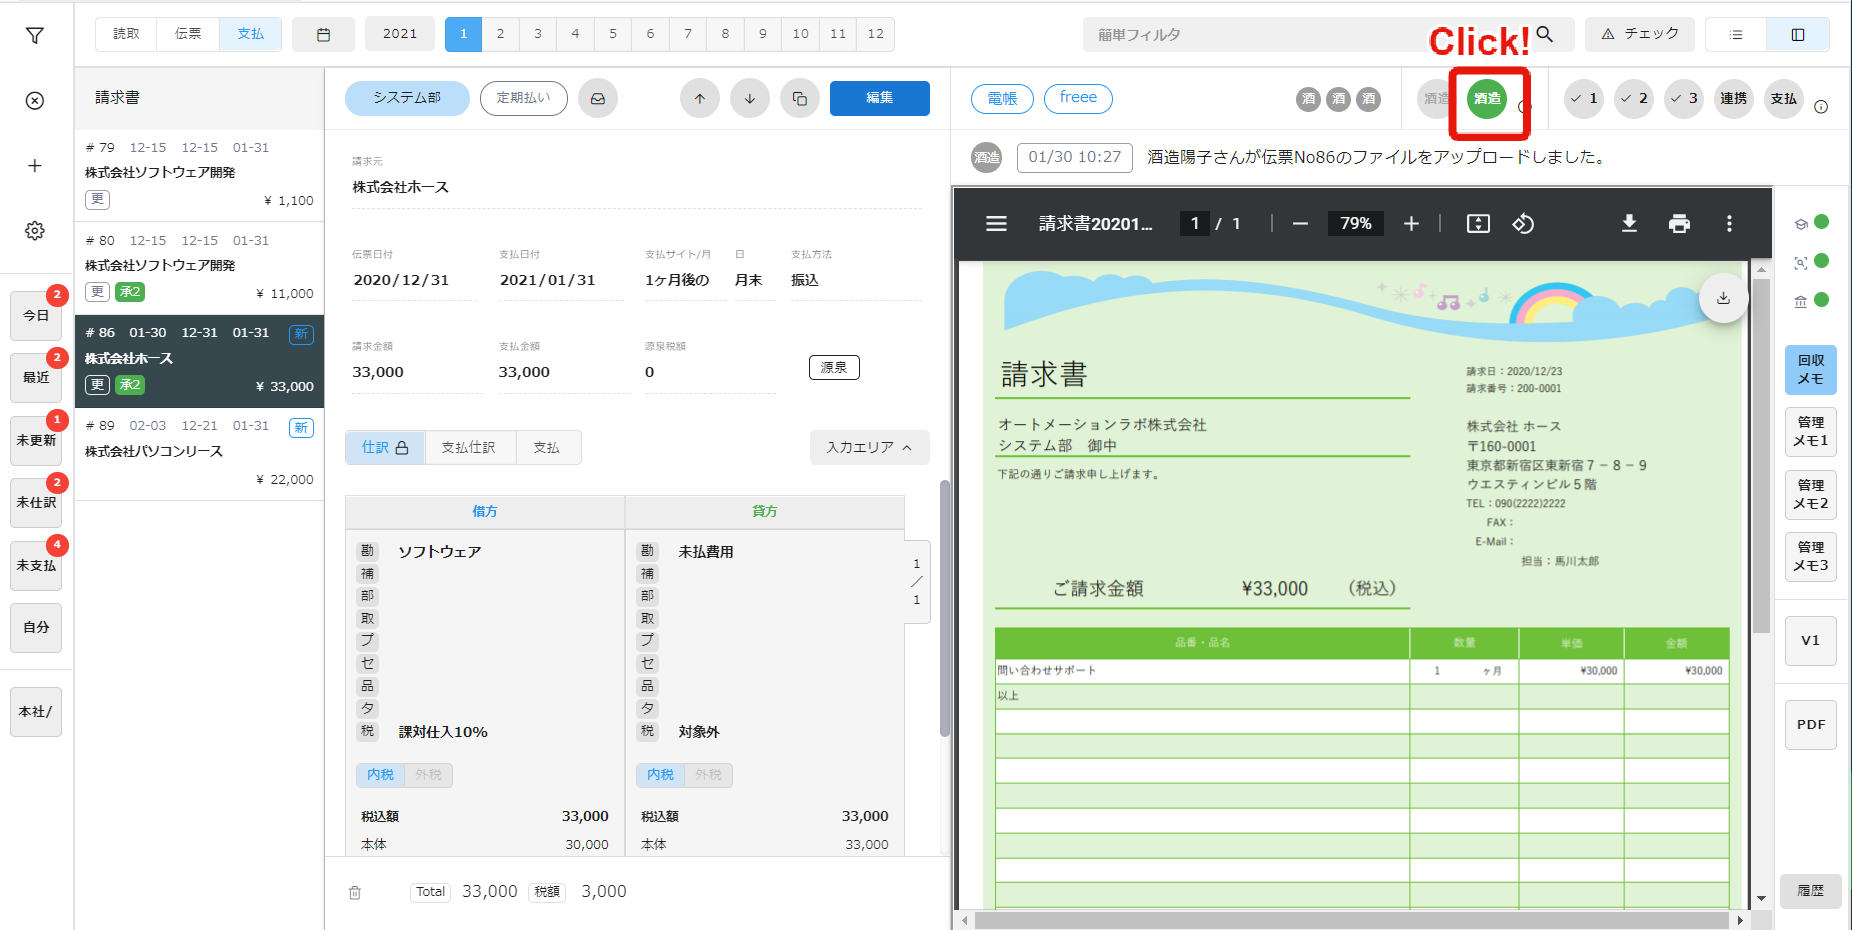Screen dimensions: 1852x930
Task: Zoom in the PDF with plus
Action: [1411, 224]
